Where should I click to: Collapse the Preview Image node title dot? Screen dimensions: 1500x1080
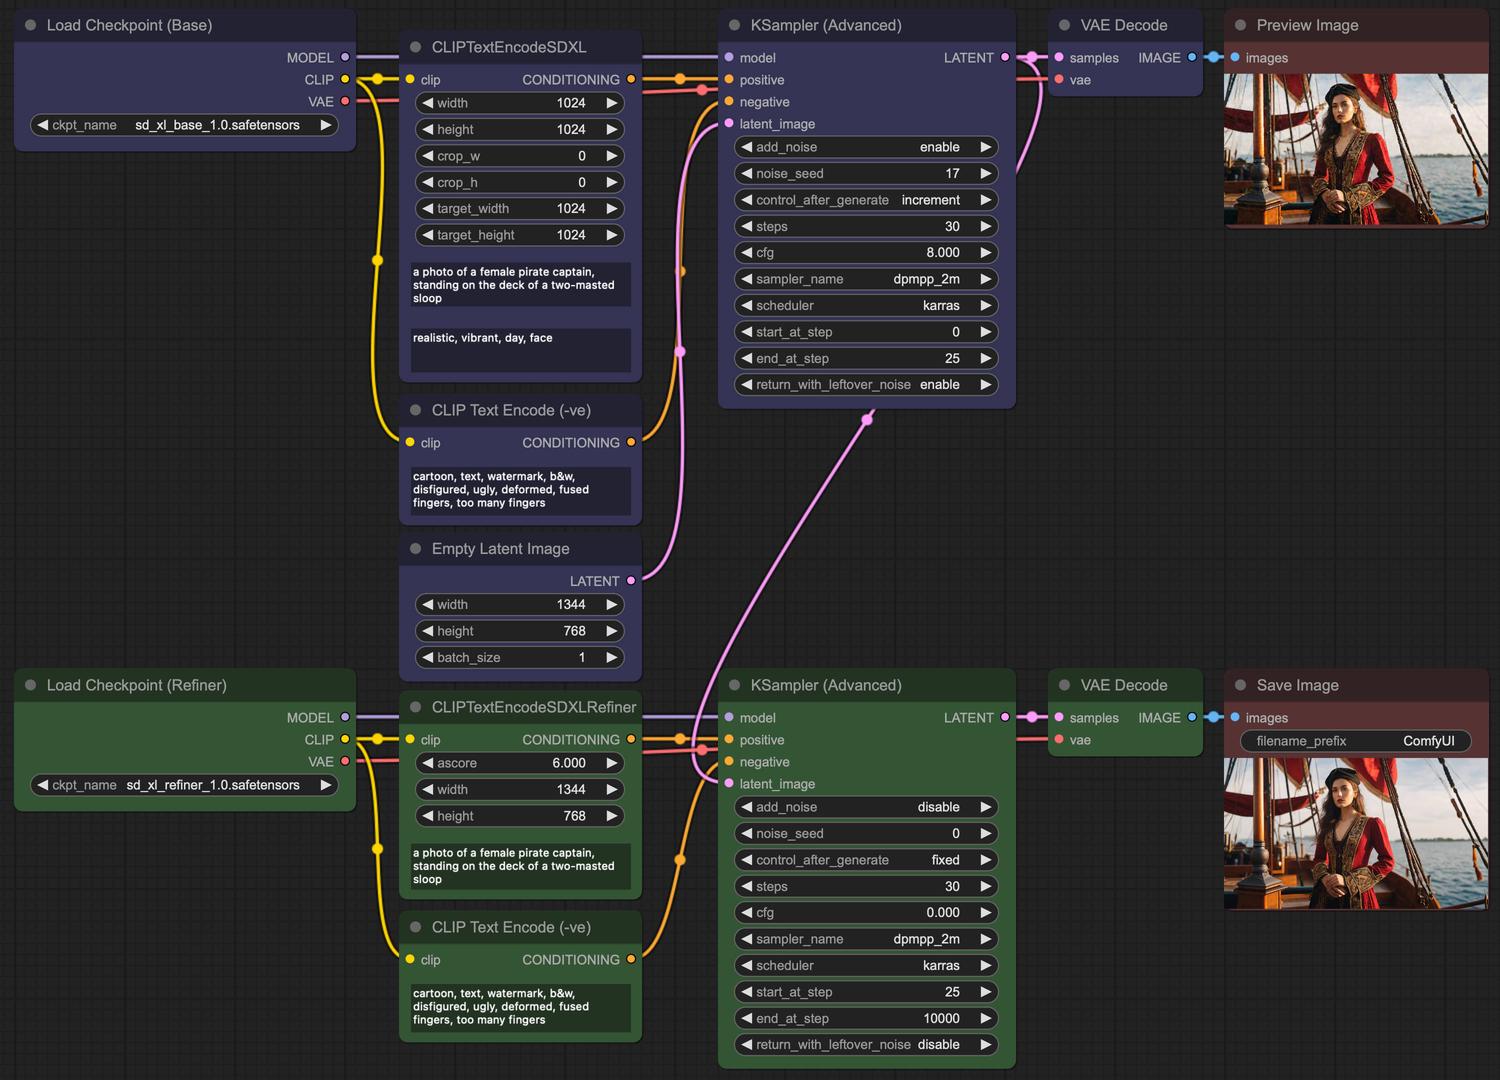click(1240, 25)
